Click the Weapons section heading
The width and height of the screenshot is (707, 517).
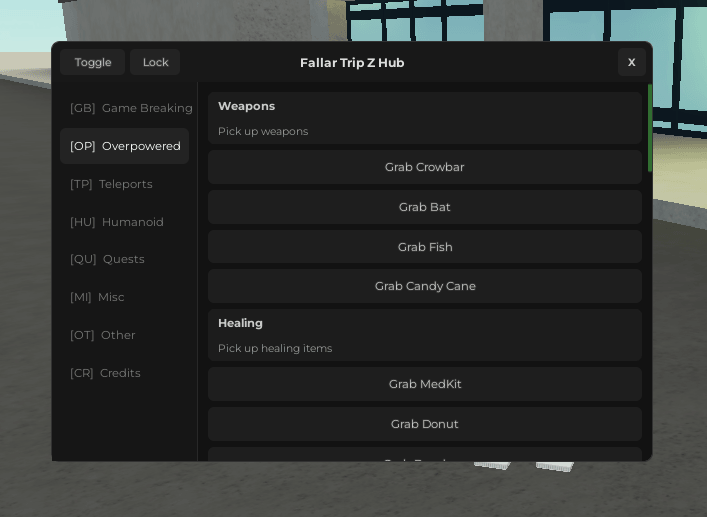point(246,106)
